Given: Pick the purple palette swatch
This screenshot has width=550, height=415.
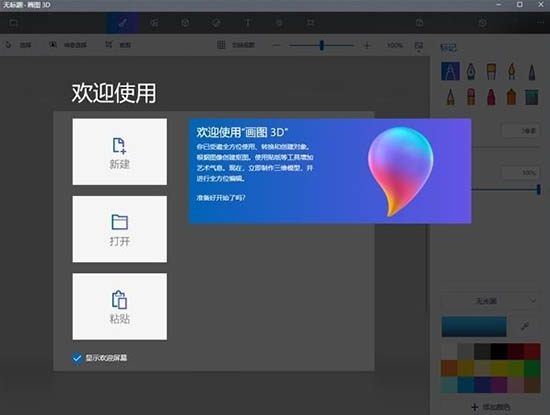Looking at the screenshot, I should pos(498,384).
